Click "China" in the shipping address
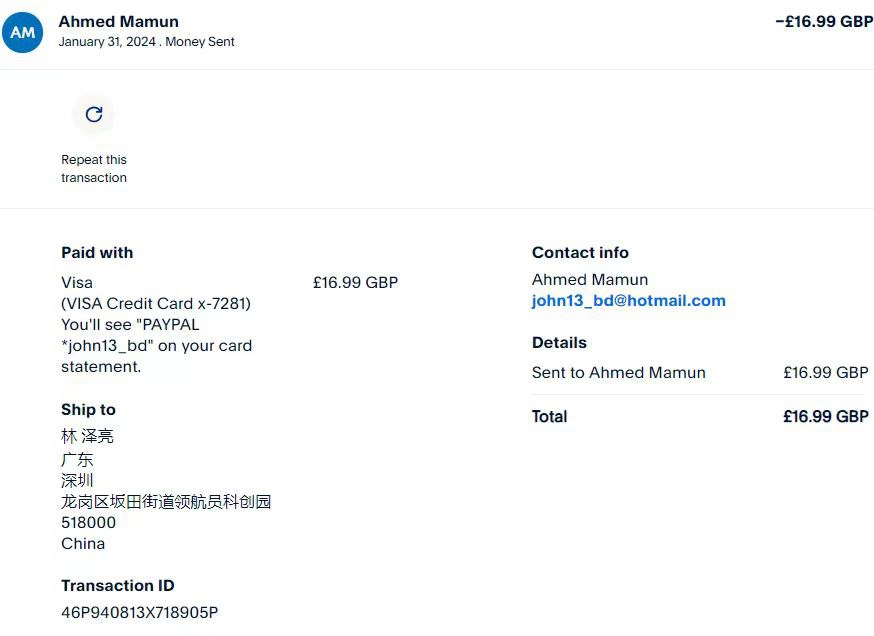The image size is (874, 636). (83, 544)
